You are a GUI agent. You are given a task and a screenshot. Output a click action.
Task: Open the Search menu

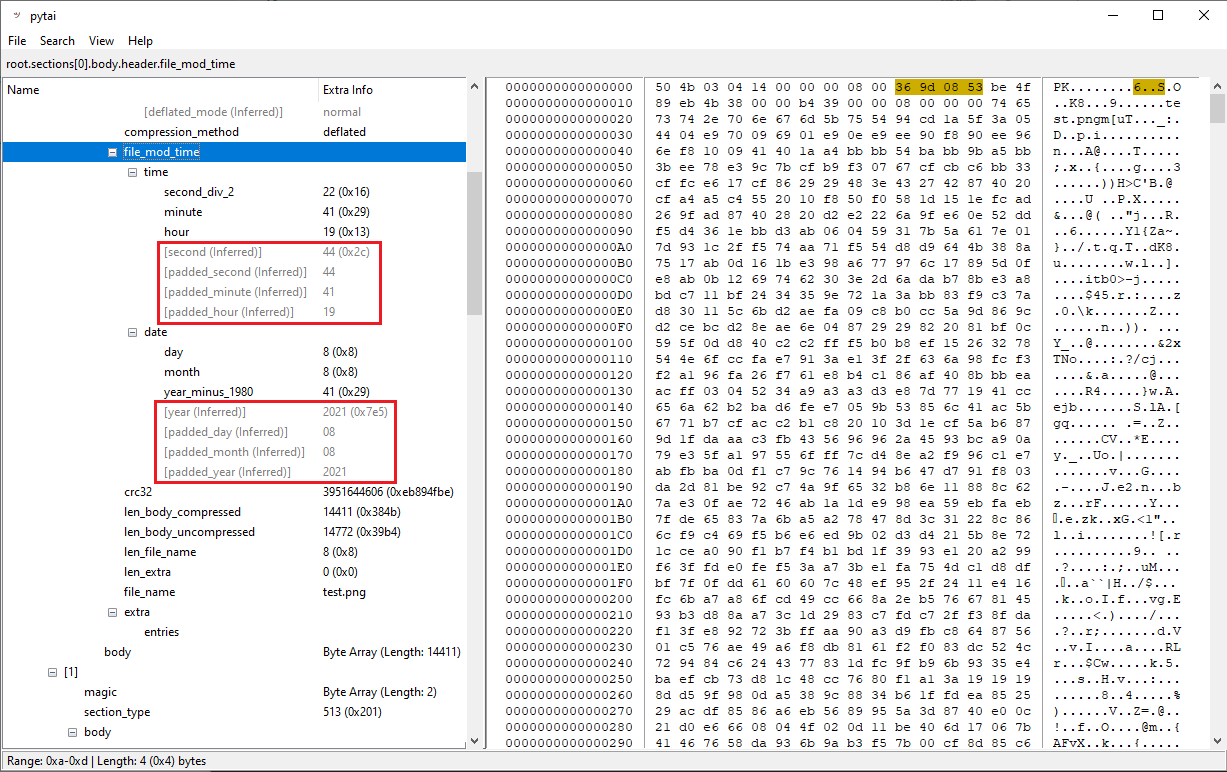(x=57, y=41)
